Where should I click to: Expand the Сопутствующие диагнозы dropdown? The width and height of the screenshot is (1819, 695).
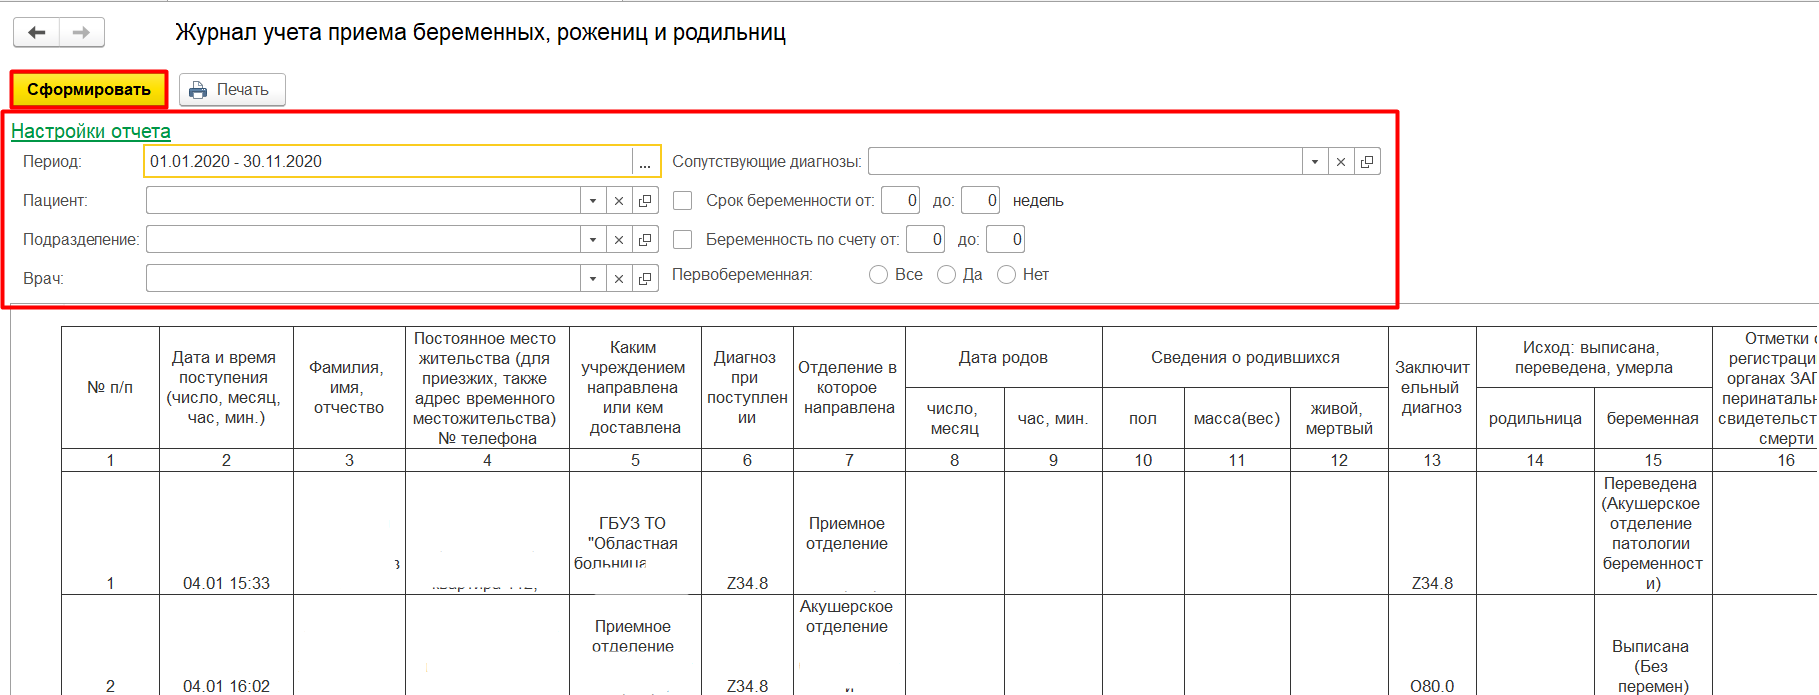(1315, 162)
